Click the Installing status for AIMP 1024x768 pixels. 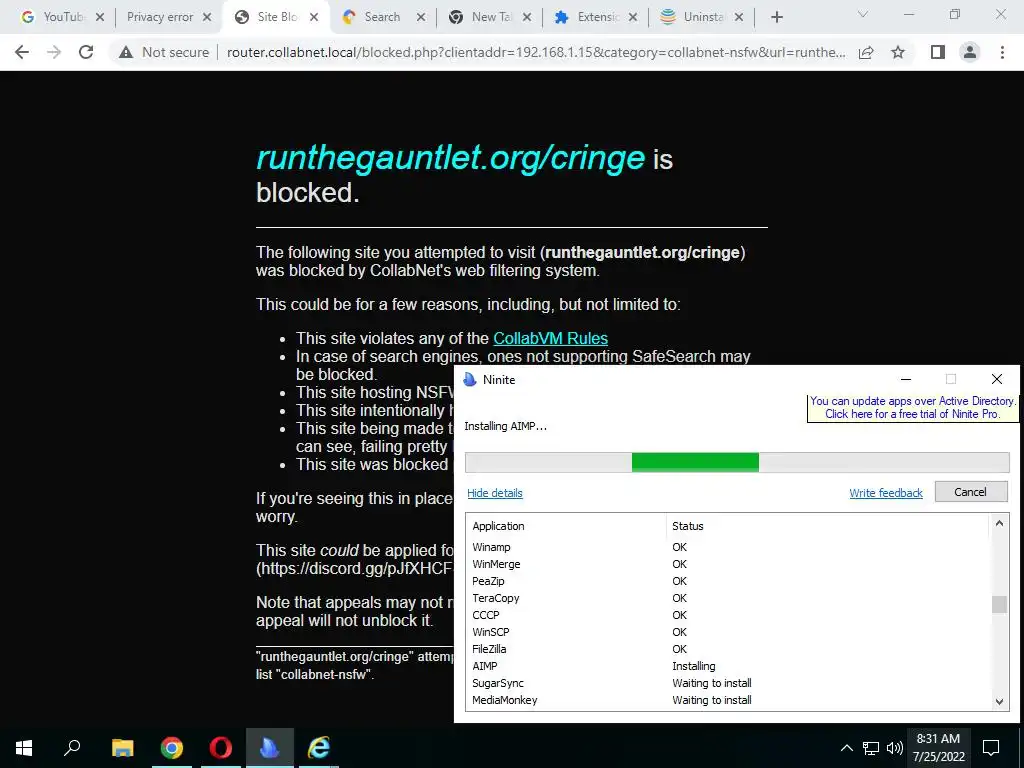click(694, 666)
